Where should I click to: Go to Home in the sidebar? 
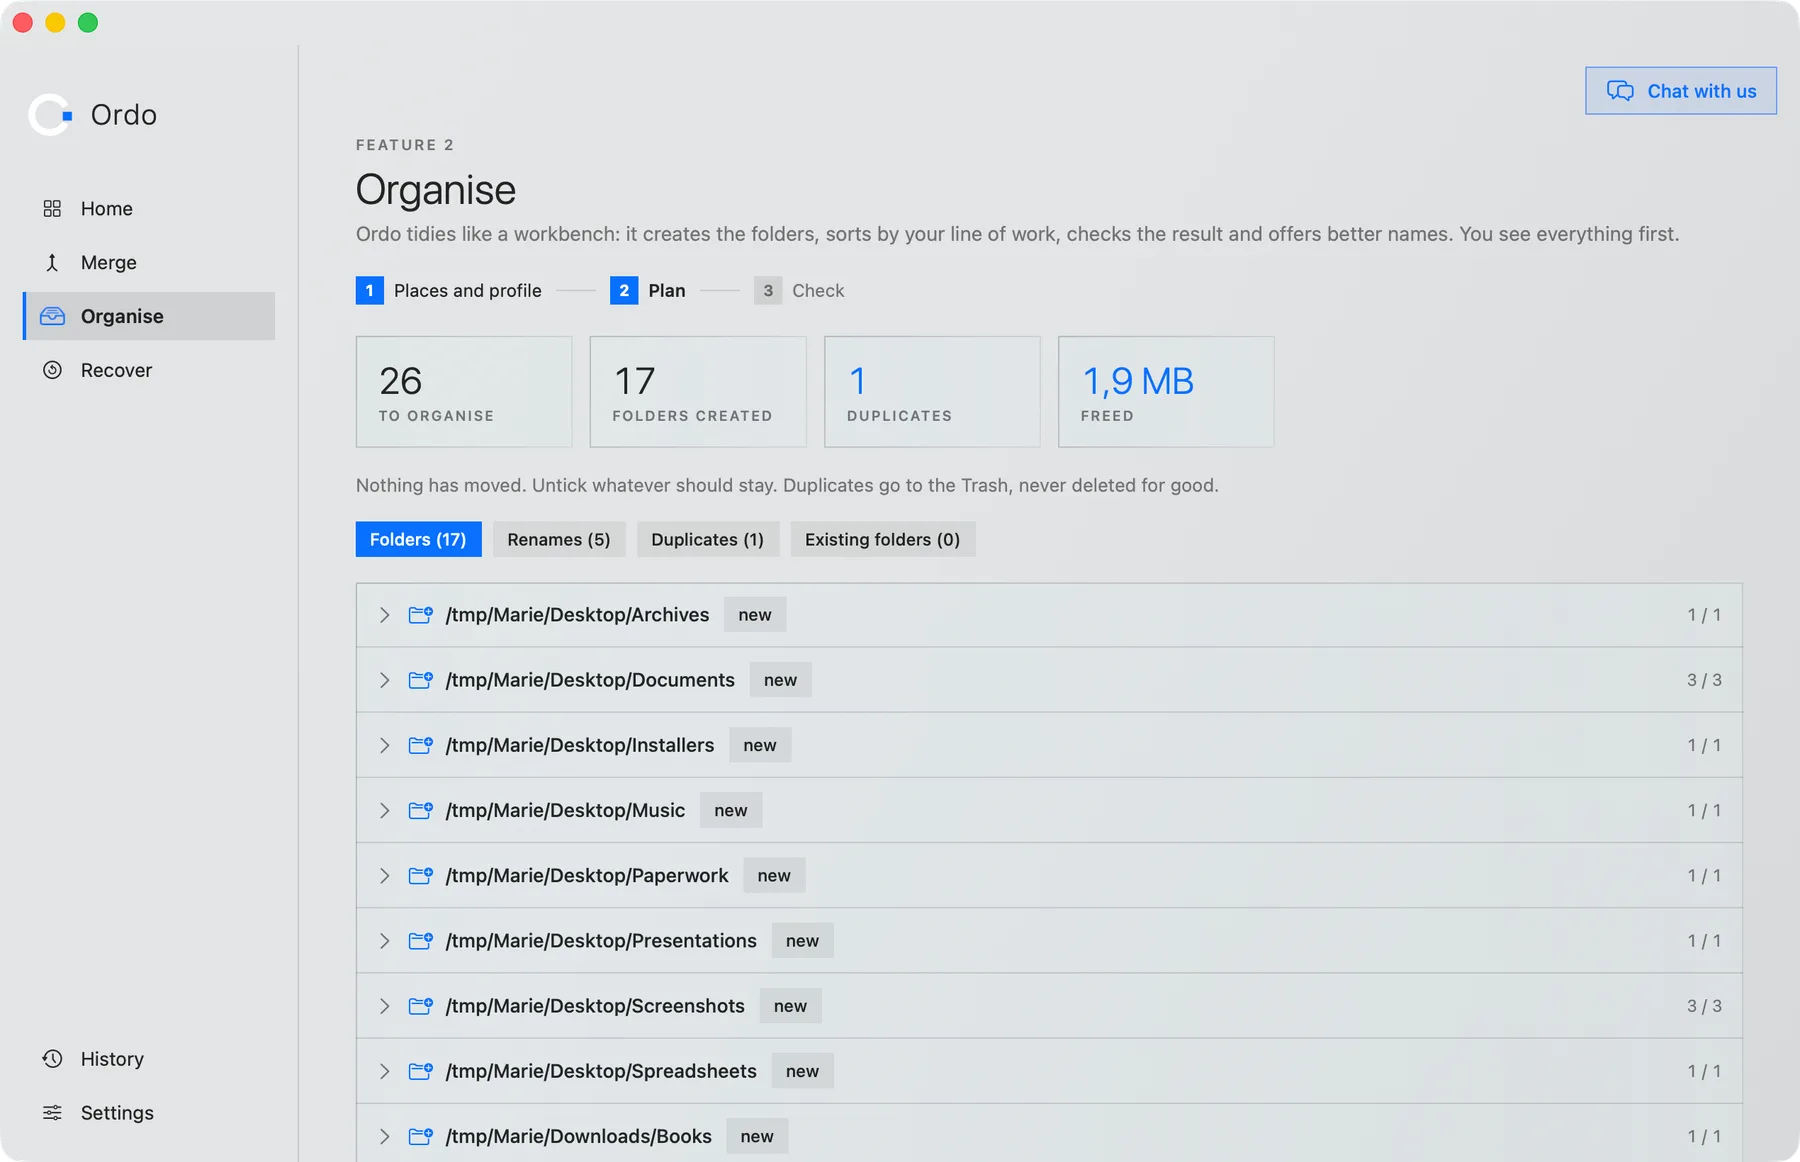tap(149, 208)
